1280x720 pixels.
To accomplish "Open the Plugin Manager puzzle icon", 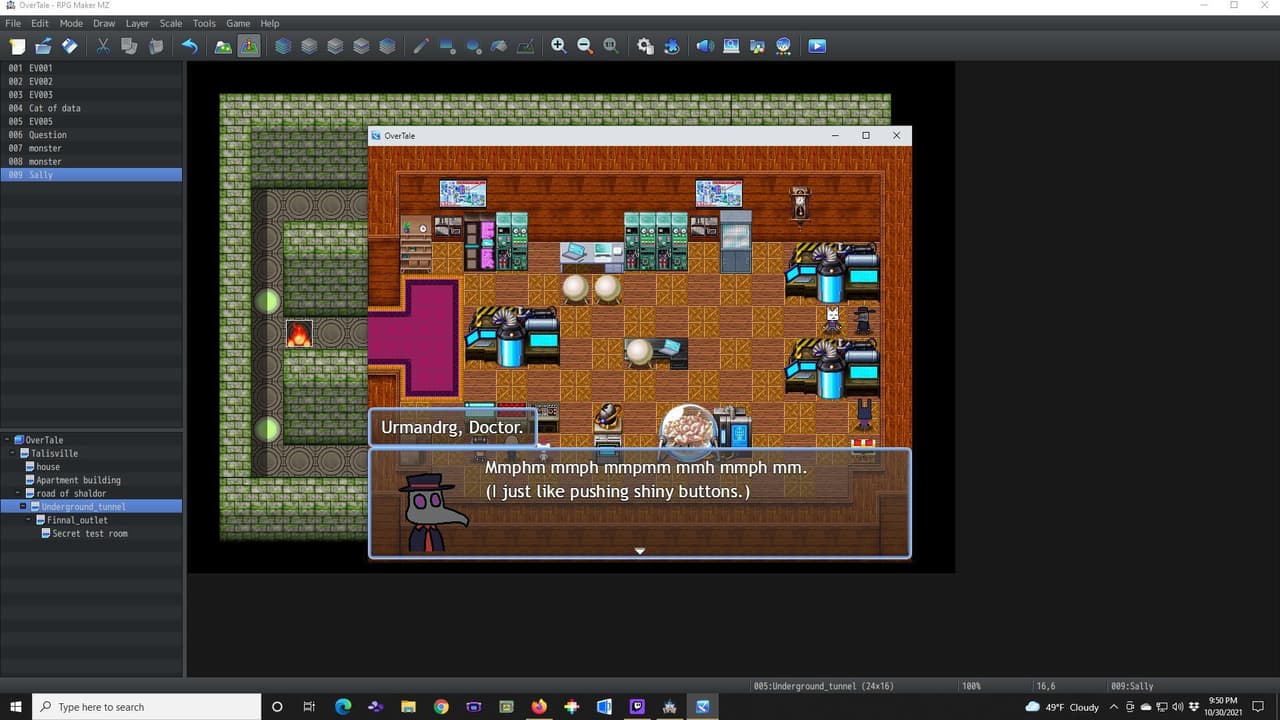I will [671, 46].
